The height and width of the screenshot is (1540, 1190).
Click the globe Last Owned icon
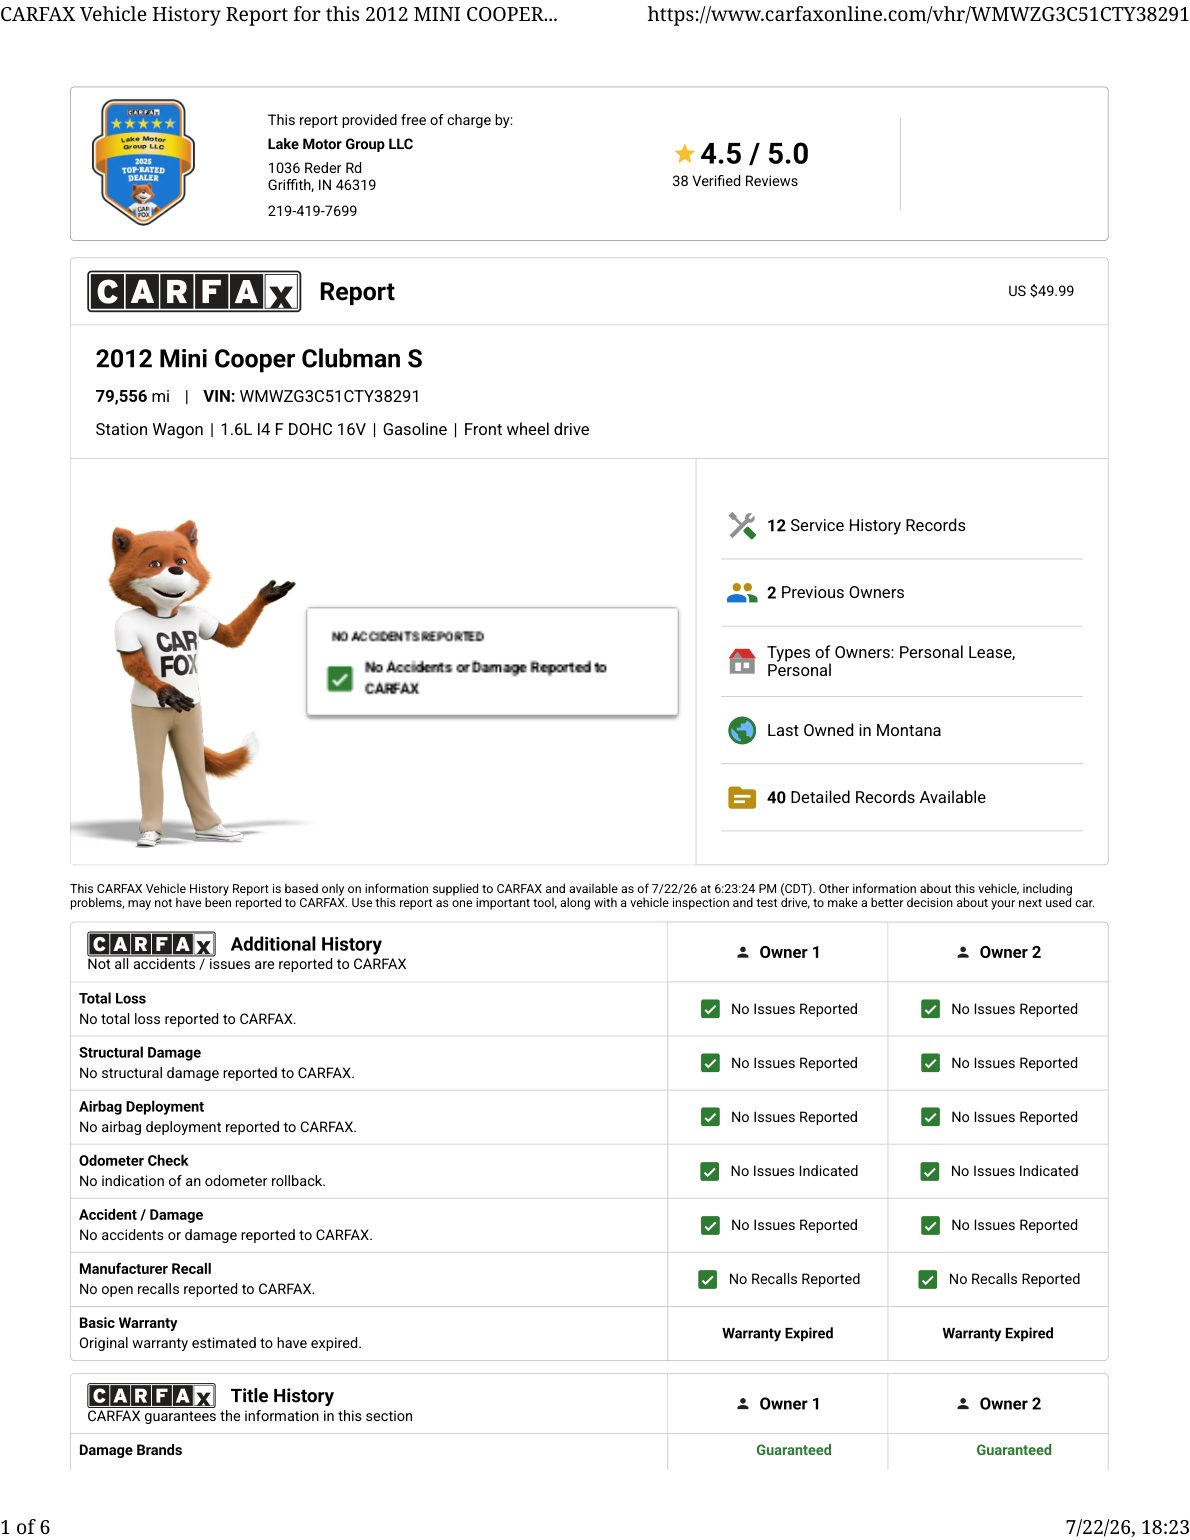(x=742, y=731)
